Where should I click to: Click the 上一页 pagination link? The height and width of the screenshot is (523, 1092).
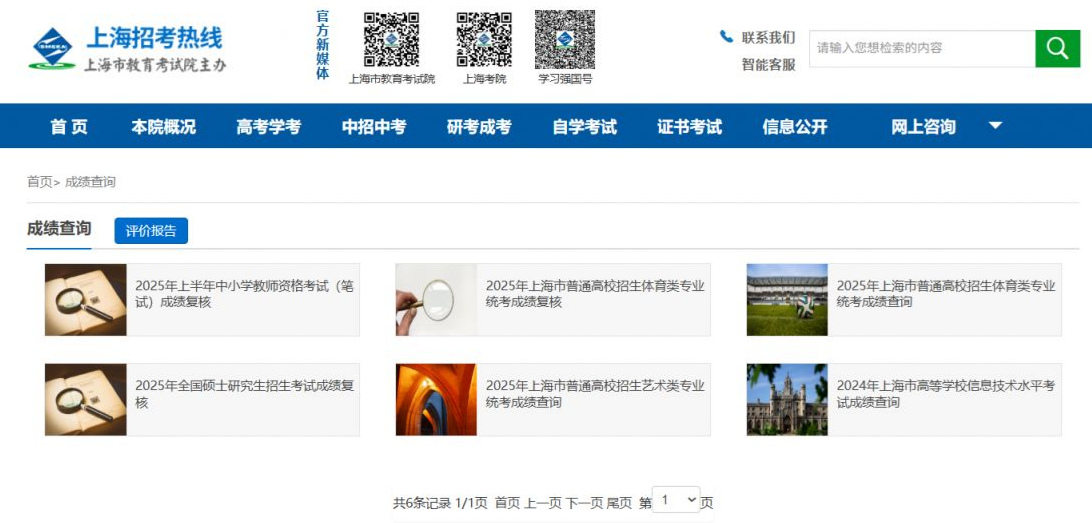tap(543, 503)
